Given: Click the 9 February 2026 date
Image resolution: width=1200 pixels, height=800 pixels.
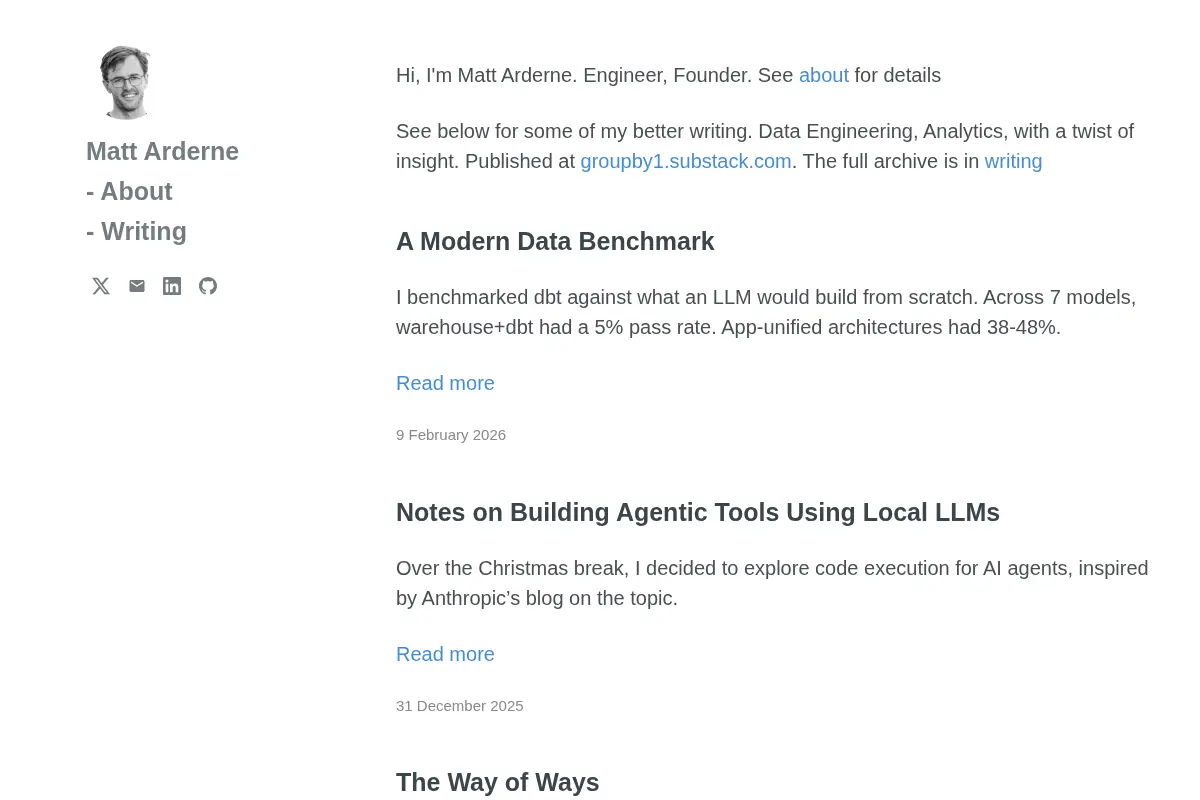Looking at the screenshot, I should click(451, 435).
